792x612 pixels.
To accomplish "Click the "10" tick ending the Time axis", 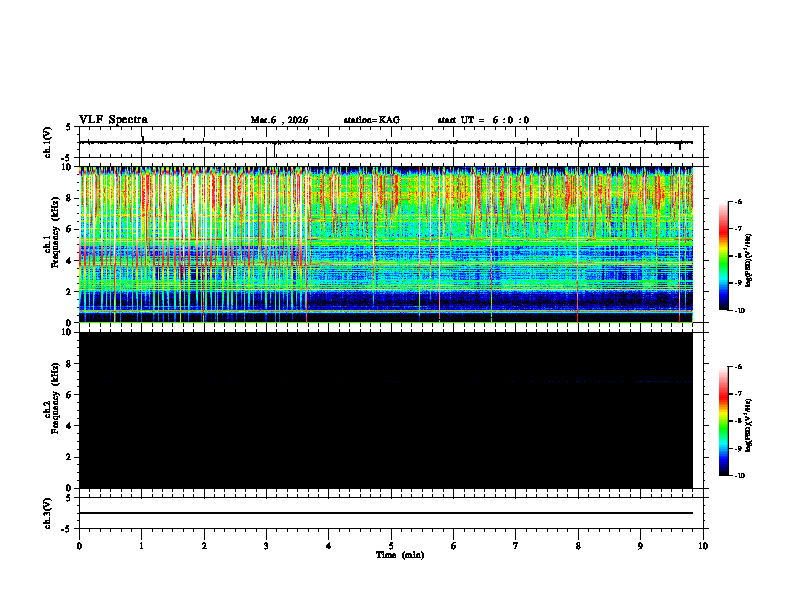I will point(703,546).
